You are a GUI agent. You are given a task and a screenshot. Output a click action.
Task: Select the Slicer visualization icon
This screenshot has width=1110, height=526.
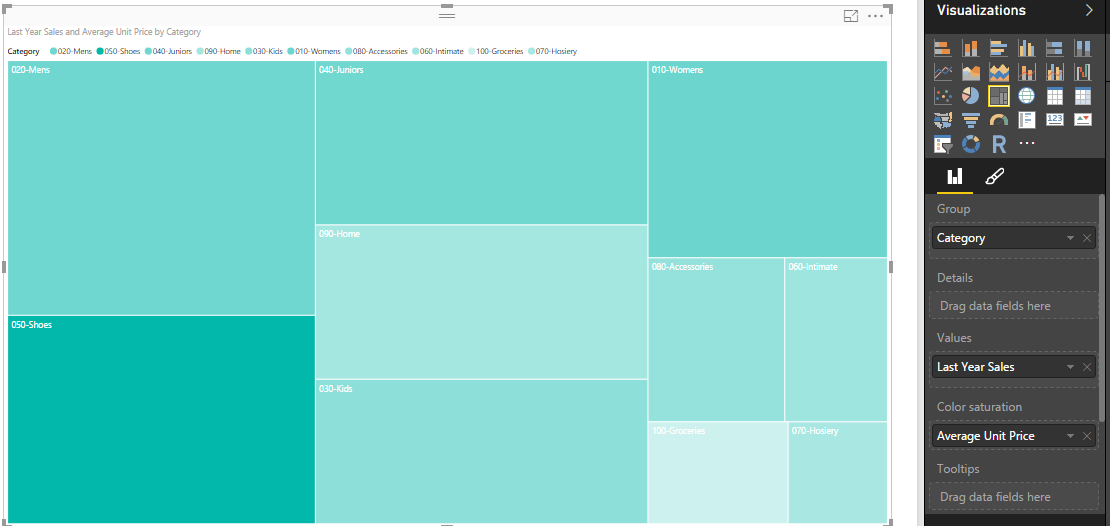pyautogui.click(x=942, y=144)
